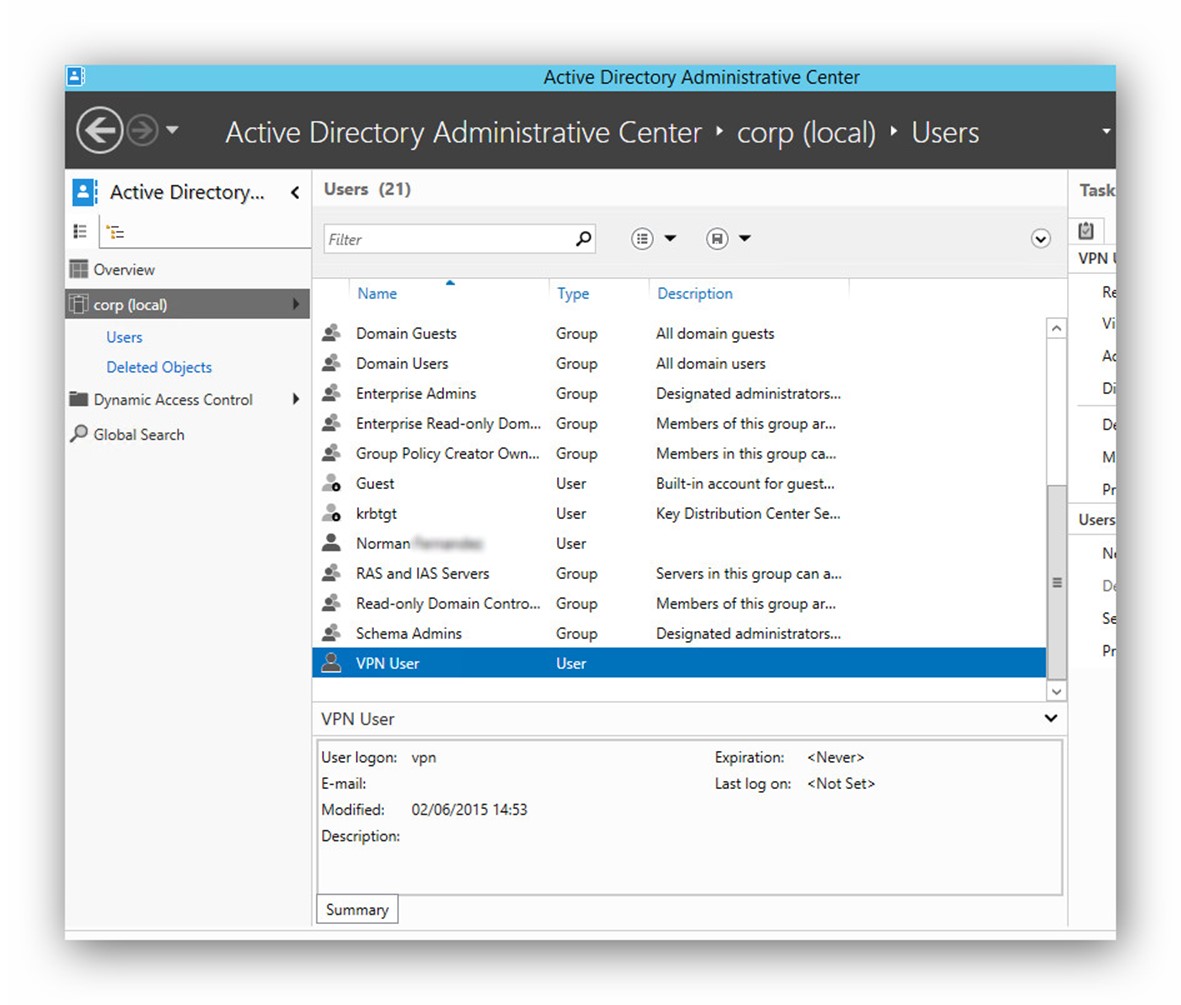Select the Domain Users group icon
This screenshot has width=1181, height=1005.
pos(331,363)
